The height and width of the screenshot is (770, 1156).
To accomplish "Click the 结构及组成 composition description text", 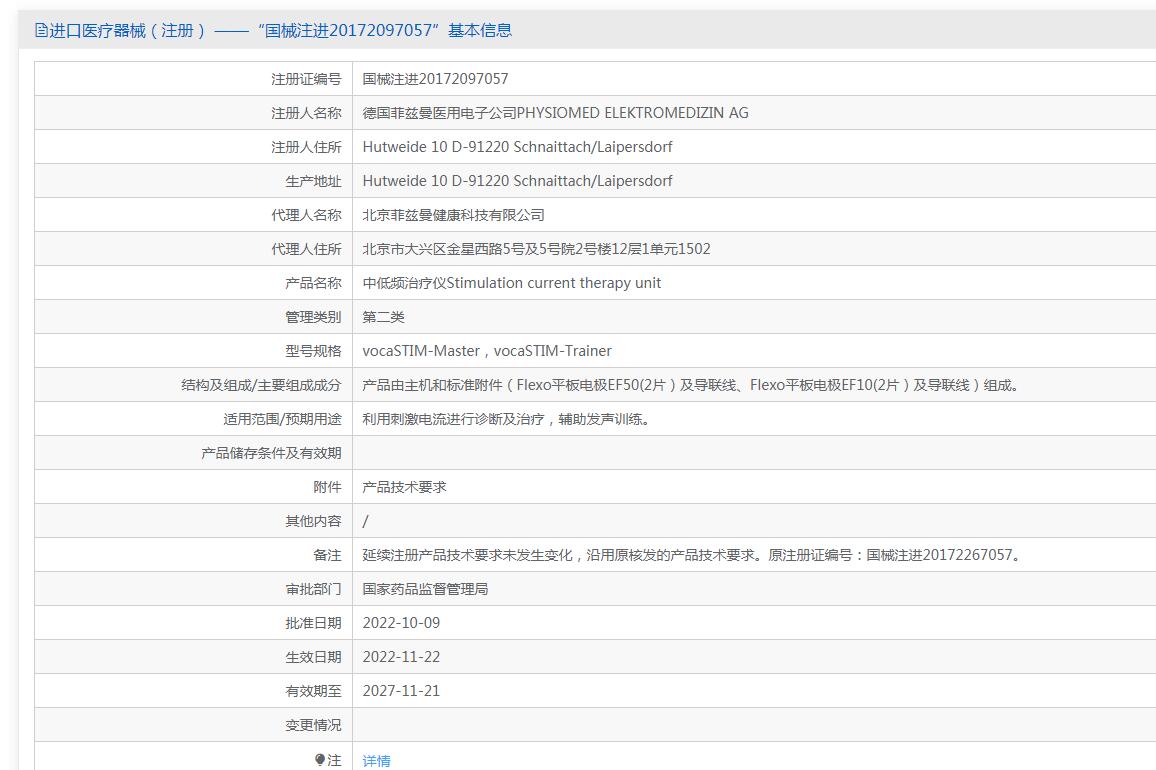I will coord(690,385).
